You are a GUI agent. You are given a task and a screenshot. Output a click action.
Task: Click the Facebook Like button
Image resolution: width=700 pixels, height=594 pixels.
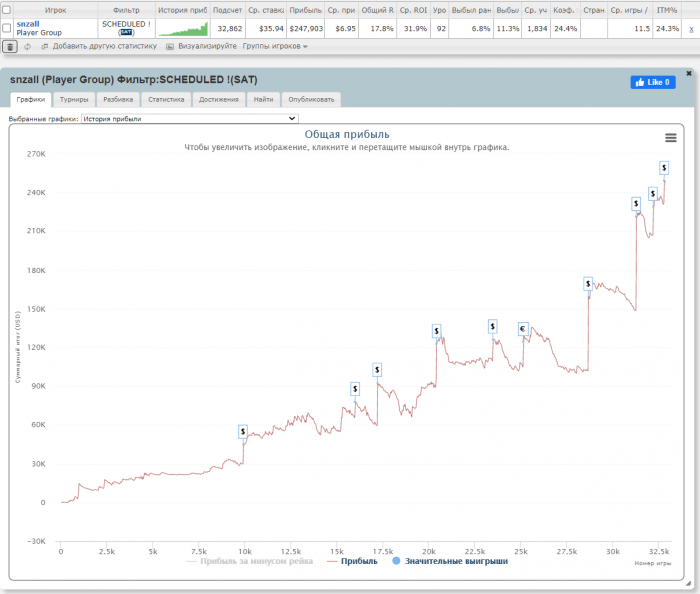tap(653, 82)
